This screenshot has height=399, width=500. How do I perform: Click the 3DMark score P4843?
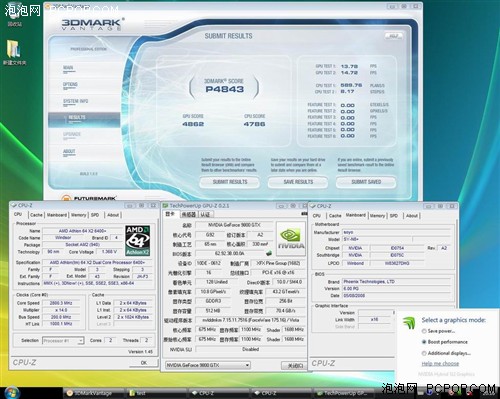click(224, 89)
